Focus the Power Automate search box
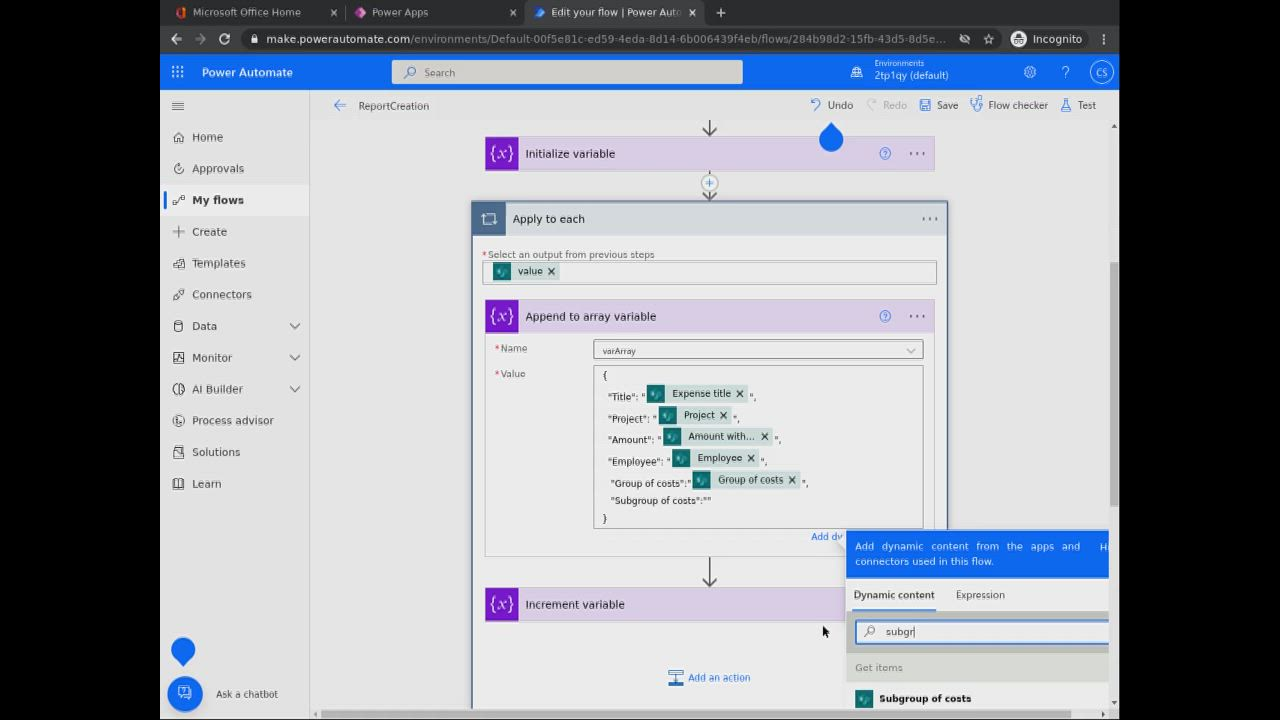Screen dimensions: 1280x720 (567, 72)
